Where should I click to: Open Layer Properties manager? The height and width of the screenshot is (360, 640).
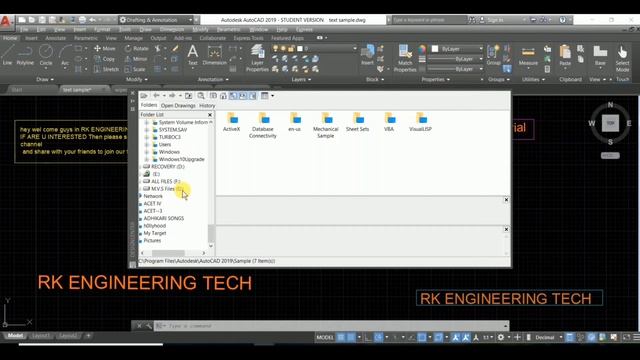point(257,58)
